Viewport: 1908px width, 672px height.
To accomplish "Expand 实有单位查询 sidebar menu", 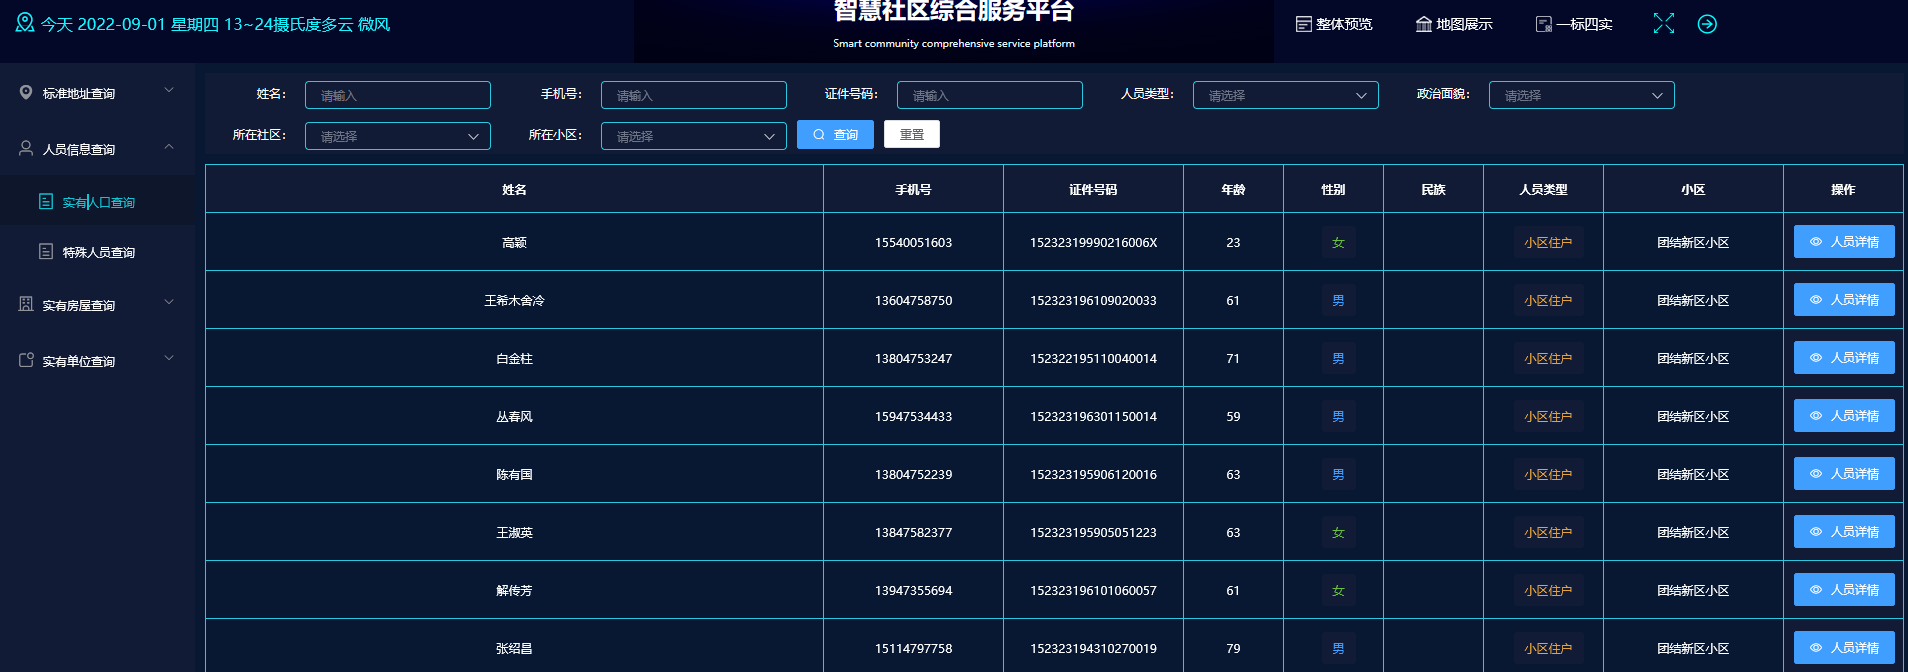I will tap(97, 361).
